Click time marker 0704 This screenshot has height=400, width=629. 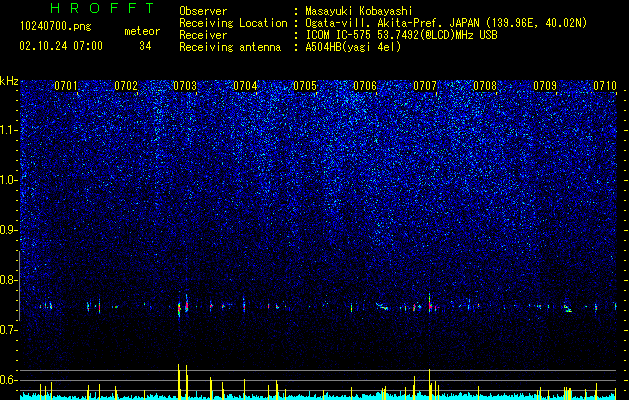[x=246, y=86]
